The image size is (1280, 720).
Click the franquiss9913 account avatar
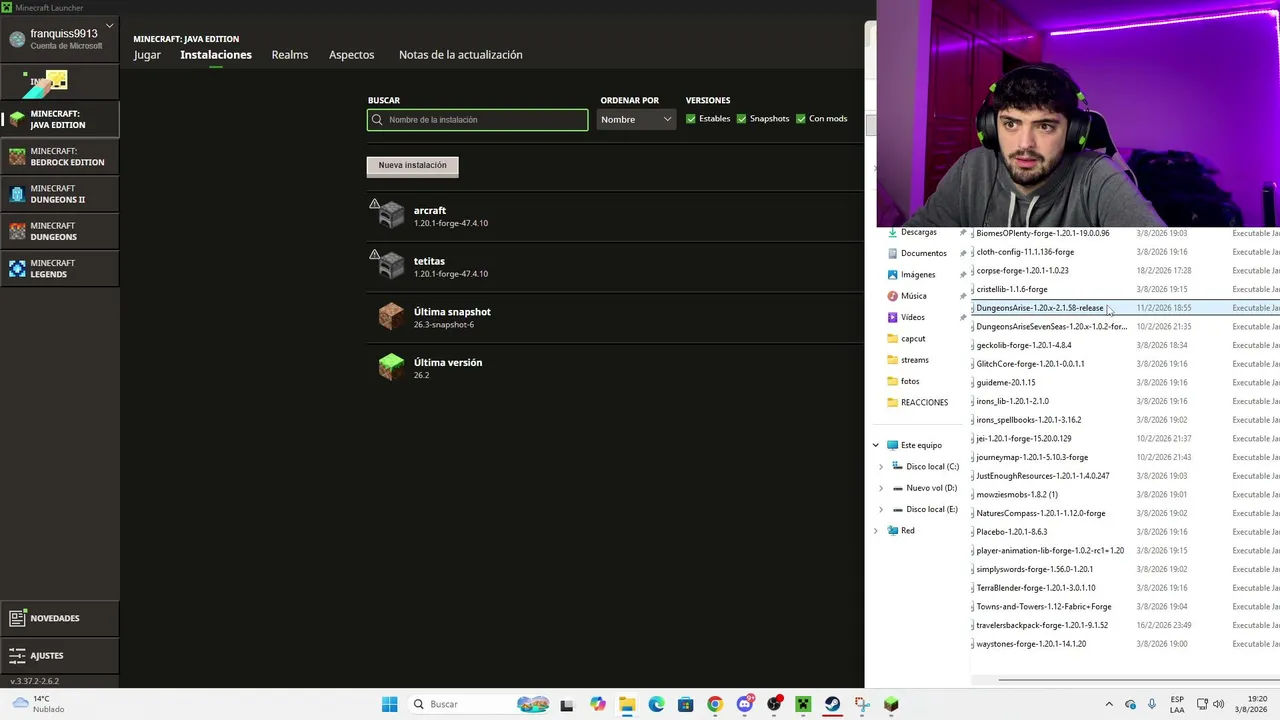pos(17,39)
